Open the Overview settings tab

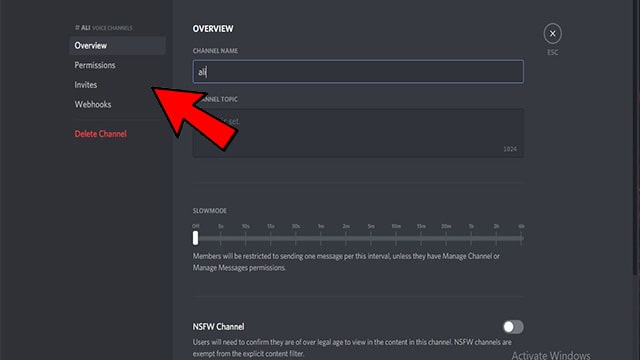[118, 45]
